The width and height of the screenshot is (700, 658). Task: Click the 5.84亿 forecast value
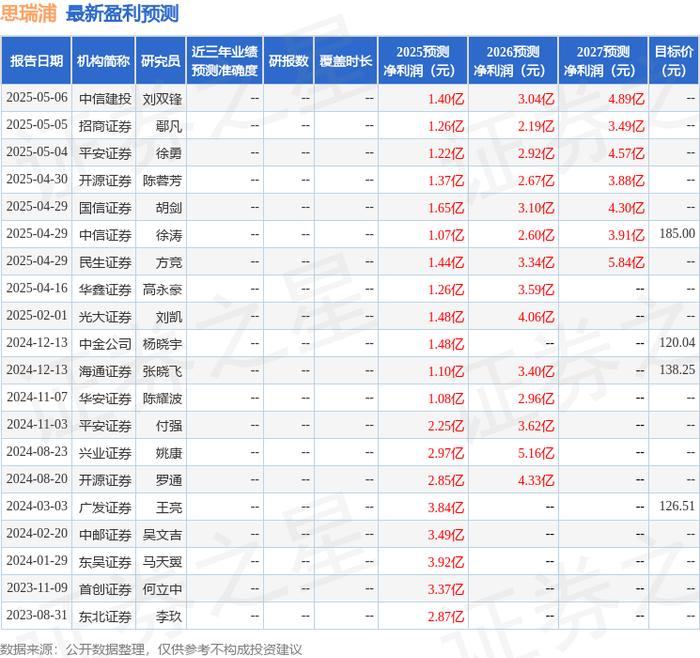coord(626,262)
